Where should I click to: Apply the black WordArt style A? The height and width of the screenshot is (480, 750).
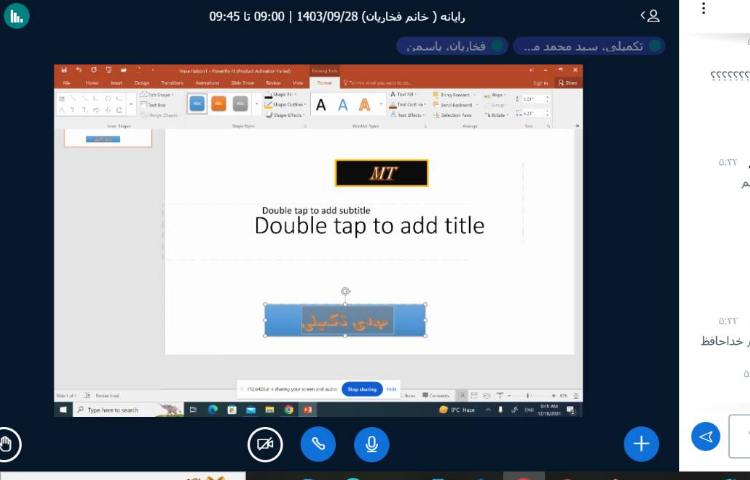(x=321, y=105)
